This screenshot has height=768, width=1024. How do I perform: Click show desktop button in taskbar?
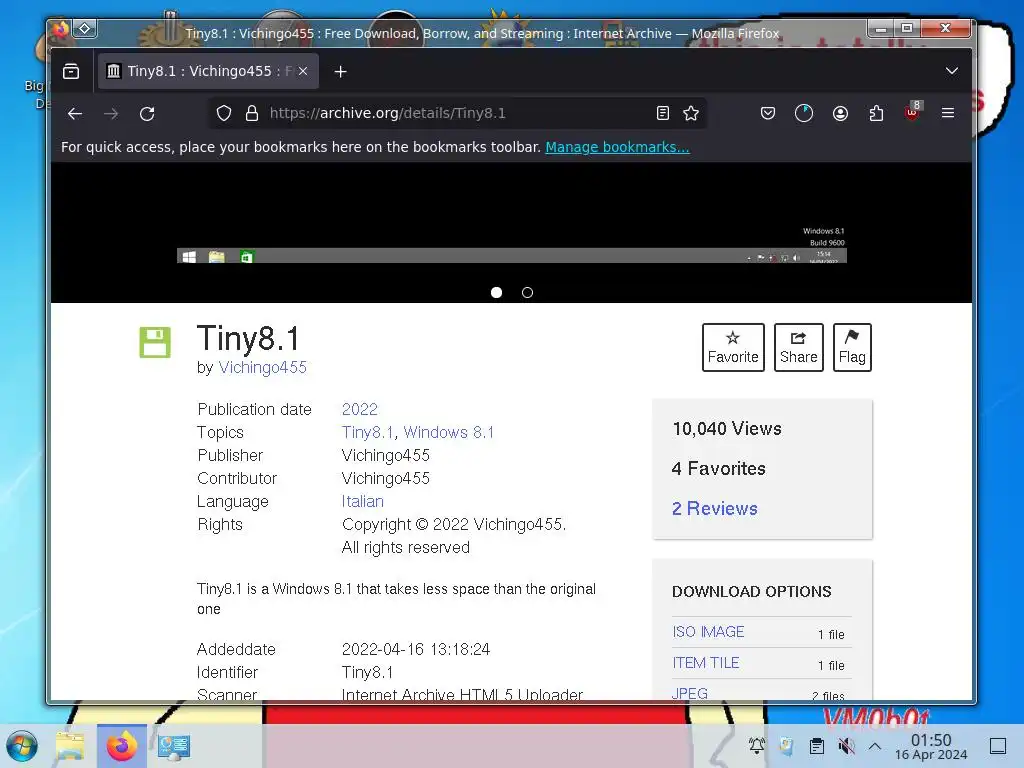tap(998, 746)
